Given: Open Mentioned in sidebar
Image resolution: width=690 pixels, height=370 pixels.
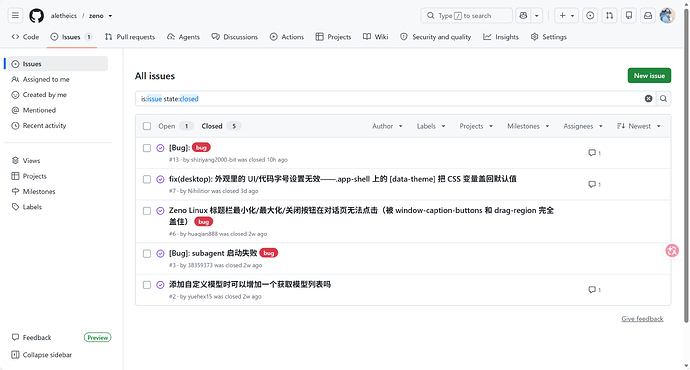Looking at the screenshot, I should click(58, 110).
